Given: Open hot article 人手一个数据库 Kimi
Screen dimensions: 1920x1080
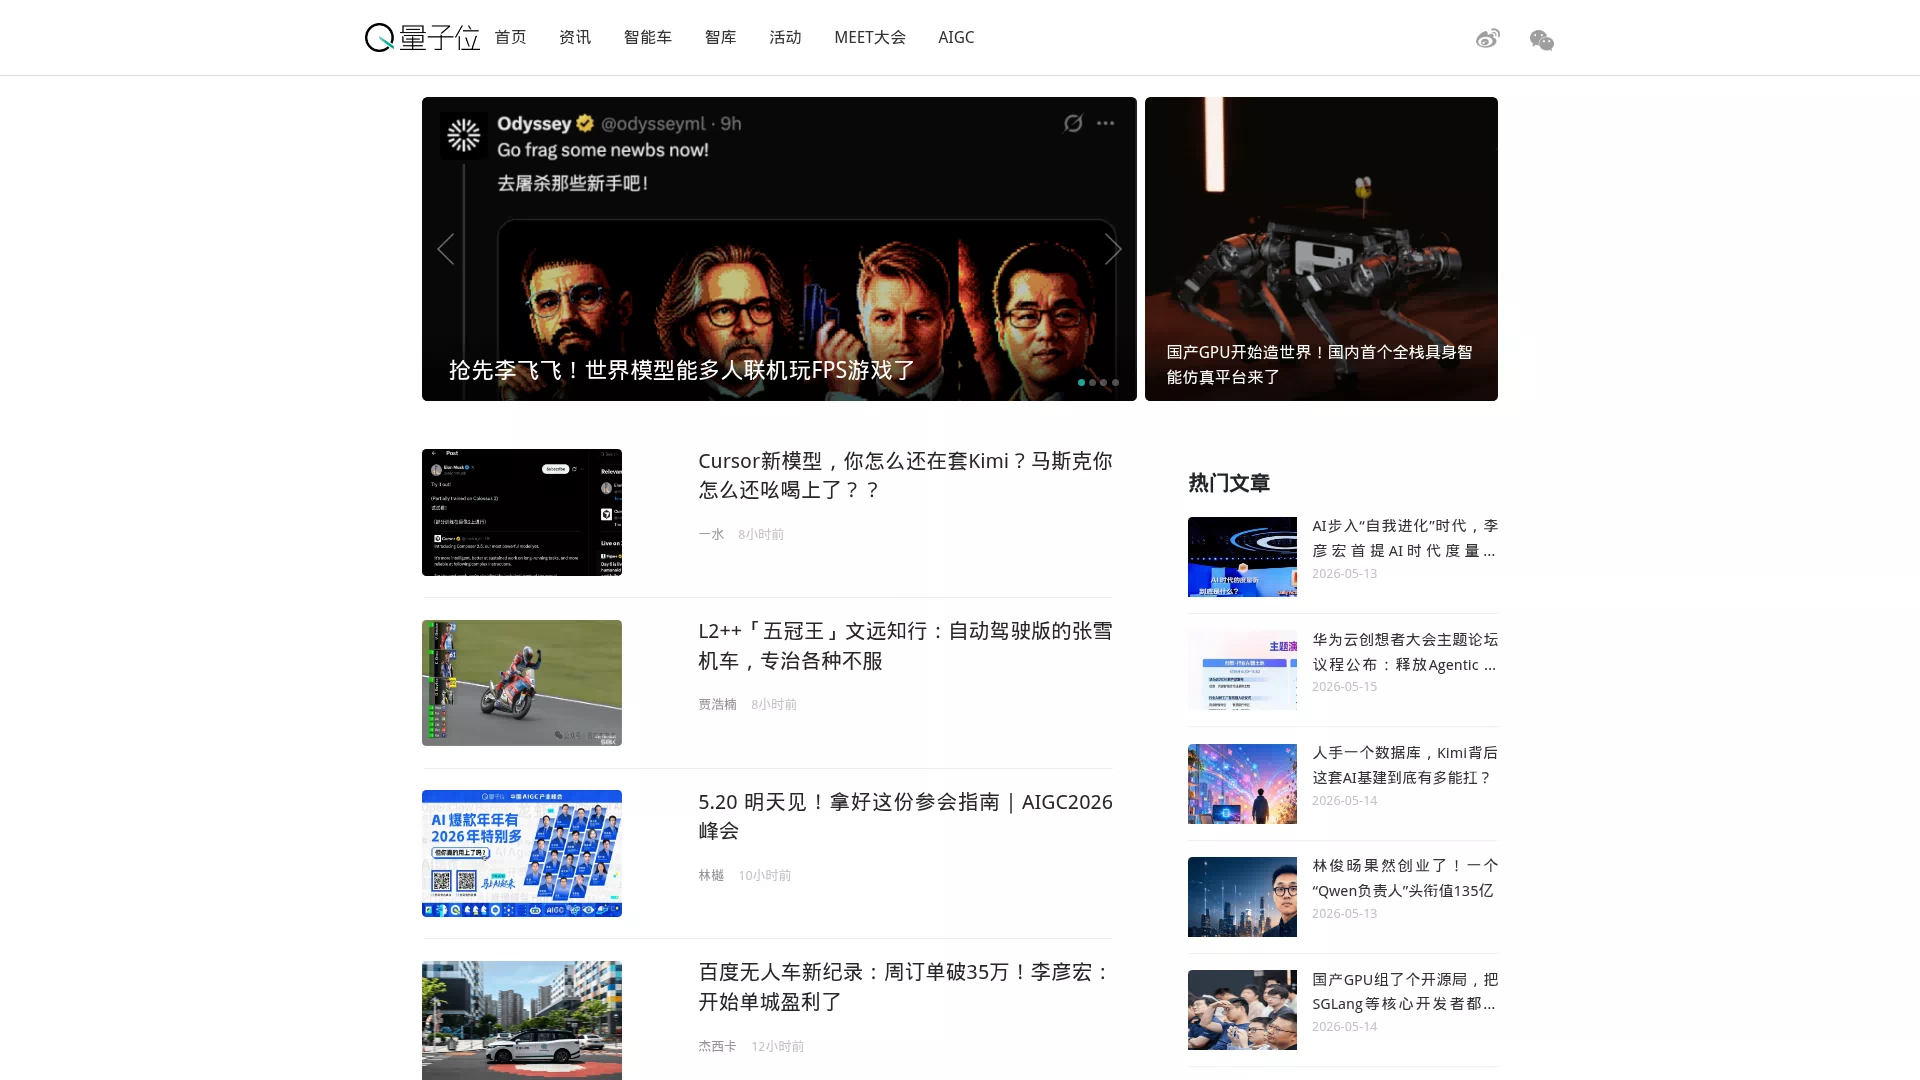Looking at the screenshot, I should click(x=1405, y=765).
